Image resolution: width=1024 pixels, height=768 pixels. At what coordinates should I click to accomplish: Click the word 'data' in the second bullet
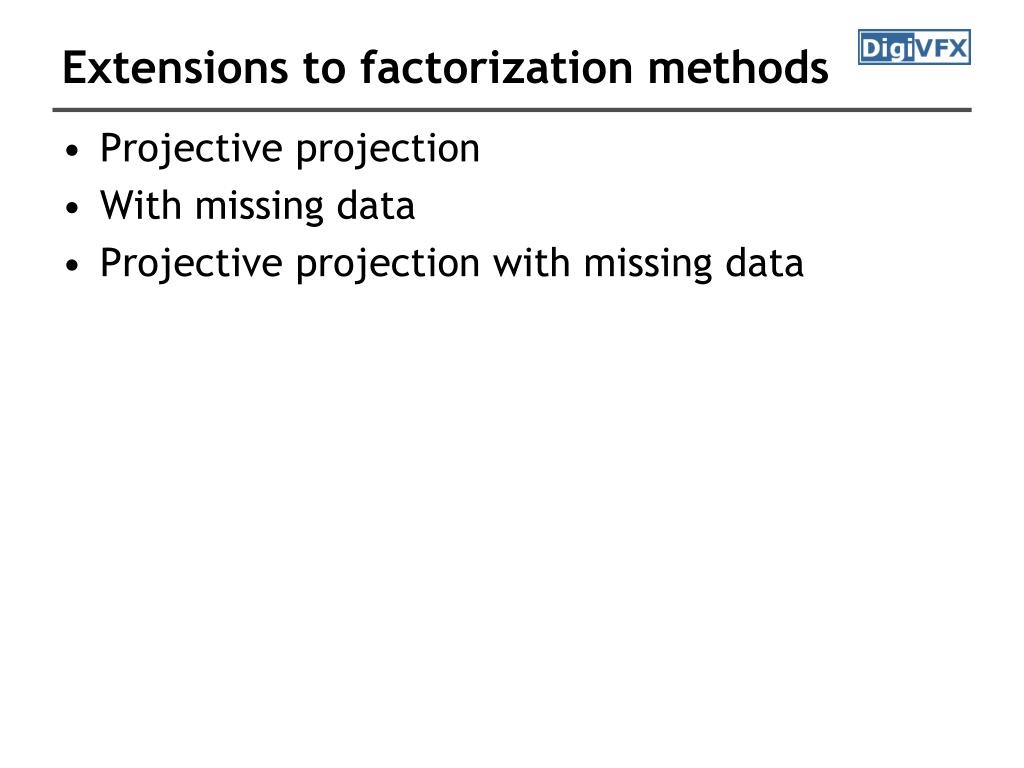pyautogui.click(x=376, y=205)
